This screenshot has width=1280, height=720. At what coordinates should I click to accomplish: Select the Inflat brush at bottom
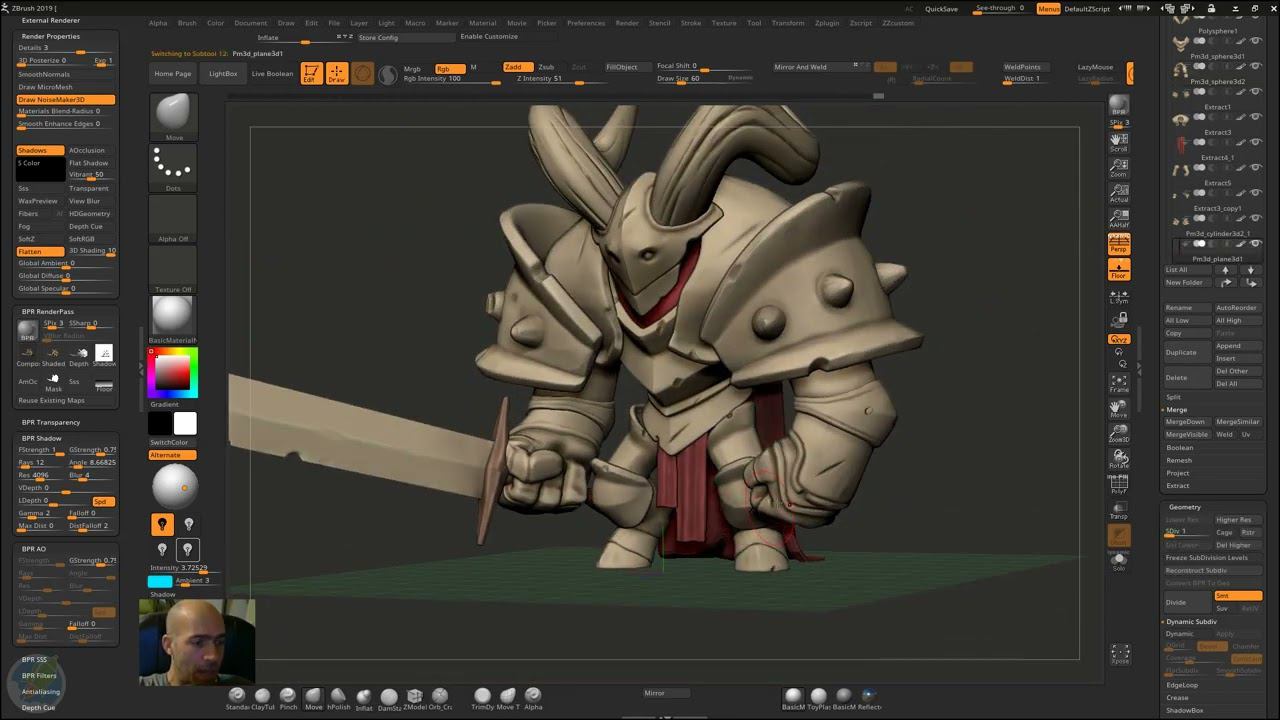(x=364, y=698)
